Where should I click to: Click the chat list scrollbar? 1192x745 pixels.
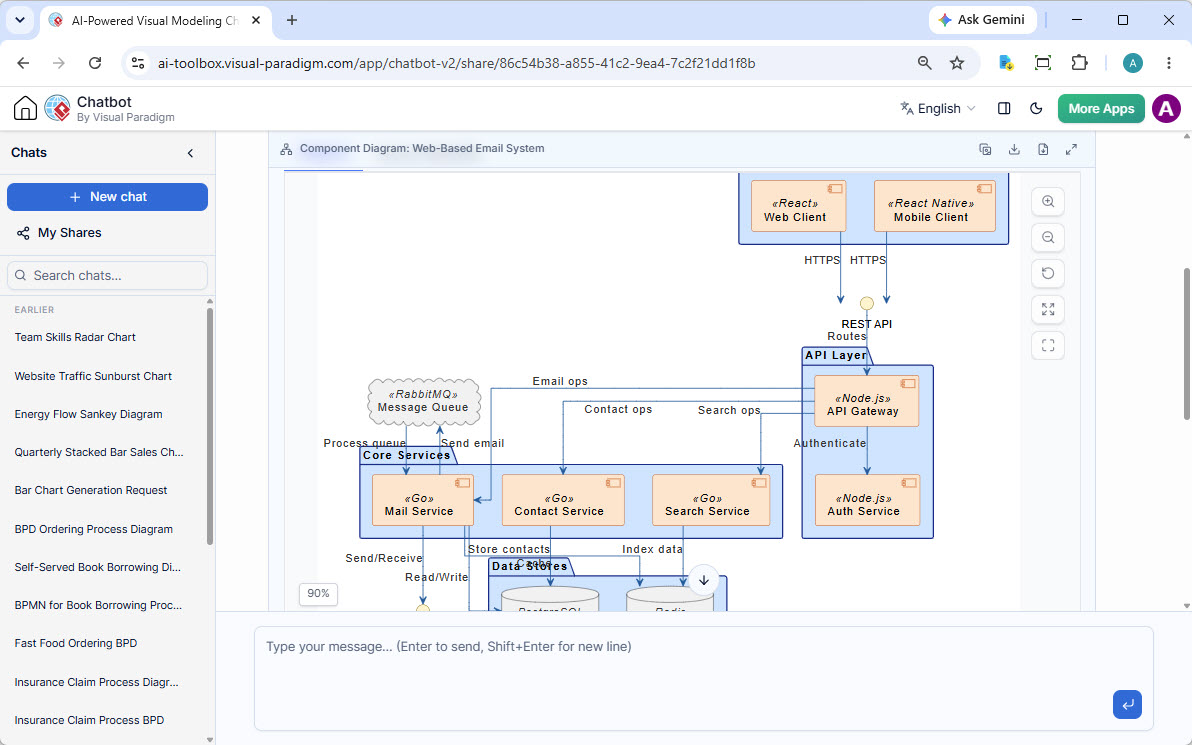210,426
